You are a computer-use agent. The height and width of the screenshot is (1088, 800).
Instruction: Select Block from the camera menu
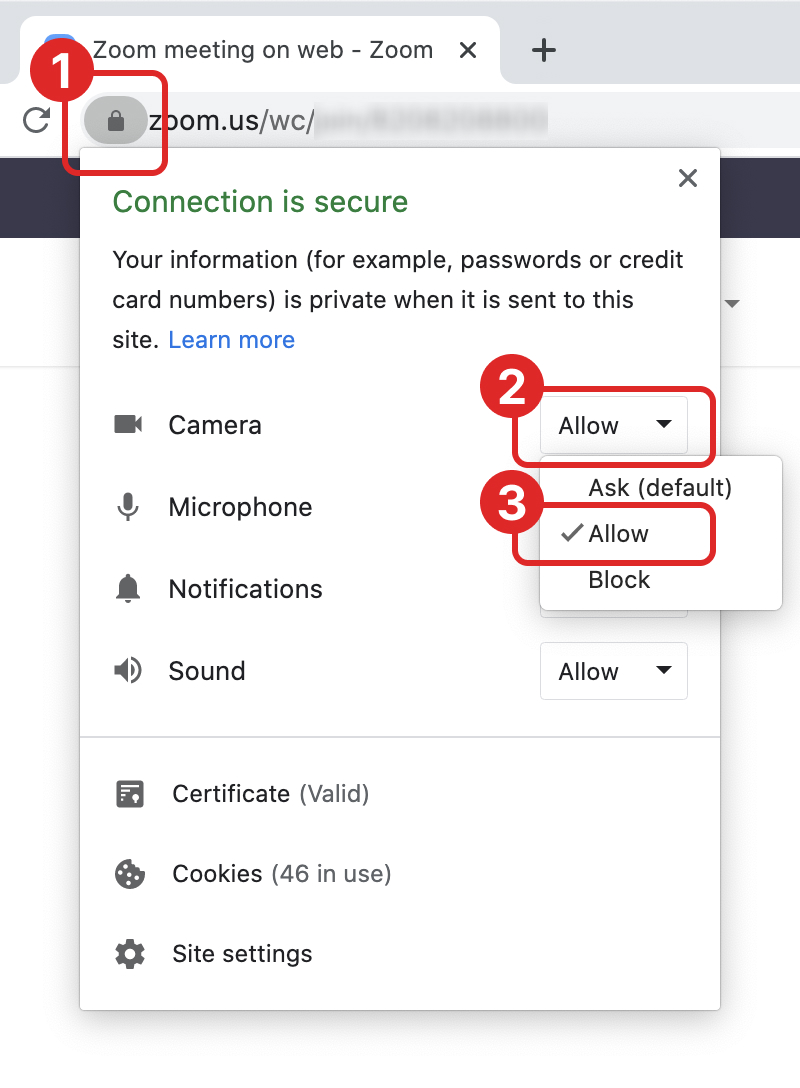click(x=619, y=580)
